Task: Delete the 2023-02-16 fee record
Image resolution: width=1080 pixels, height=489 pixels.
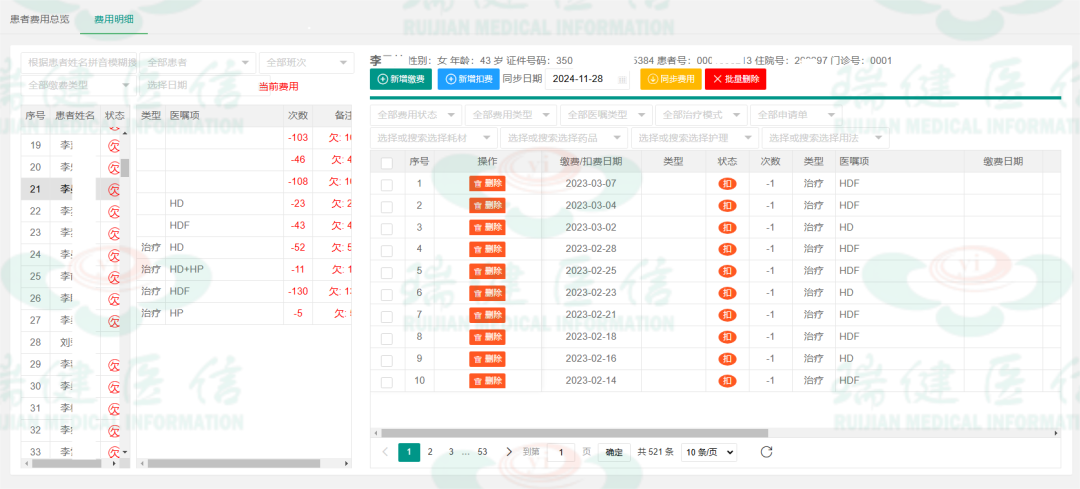Action: [x=487, y=359]
